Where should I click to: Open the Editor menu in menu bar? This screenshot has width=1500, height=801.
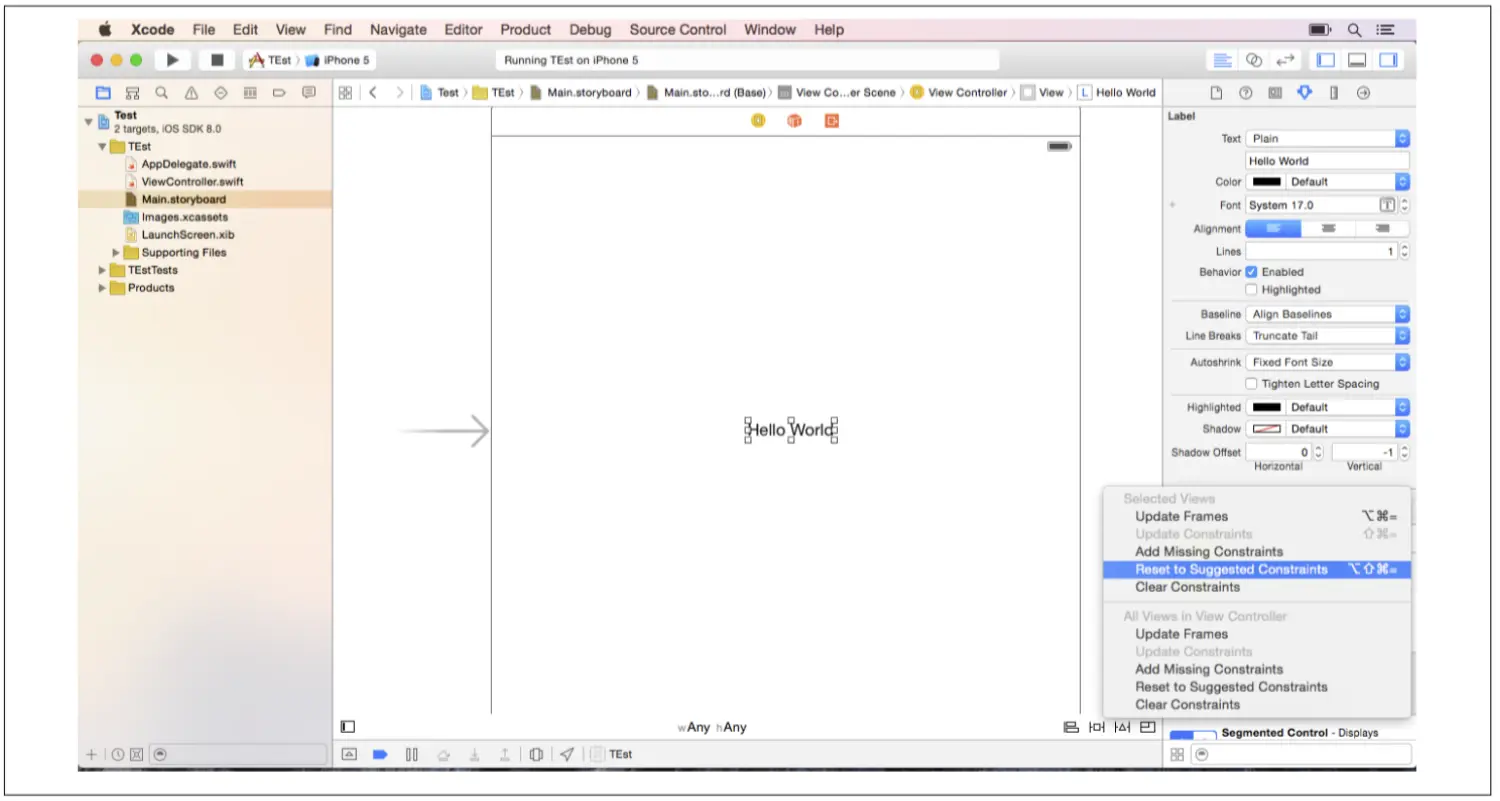(x=463, y=30)
